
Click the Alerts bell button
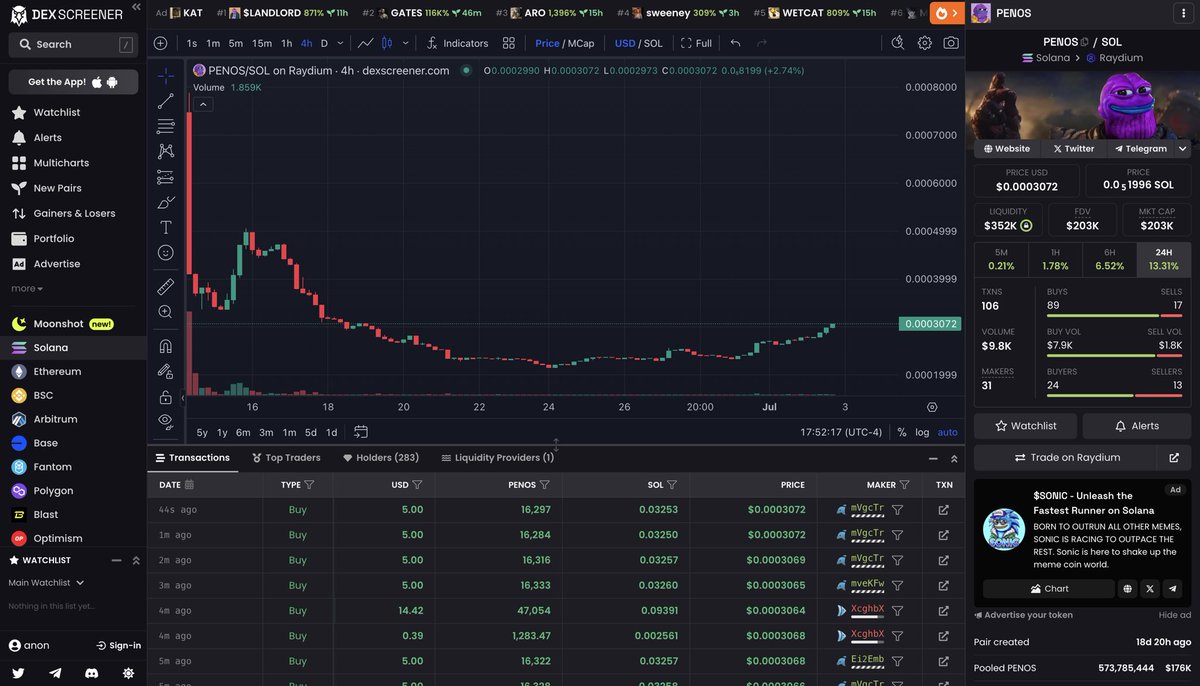[1136, 425]
